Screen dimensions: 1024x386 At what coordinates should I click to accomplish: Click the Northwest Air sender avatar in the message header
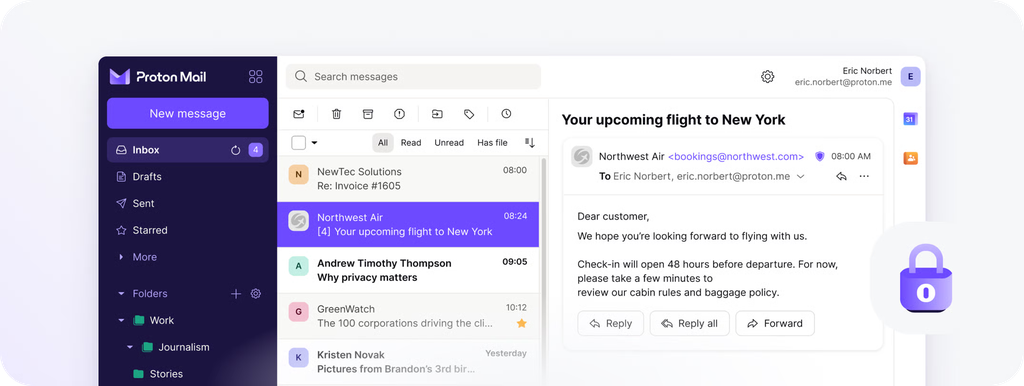pos(582,157)
